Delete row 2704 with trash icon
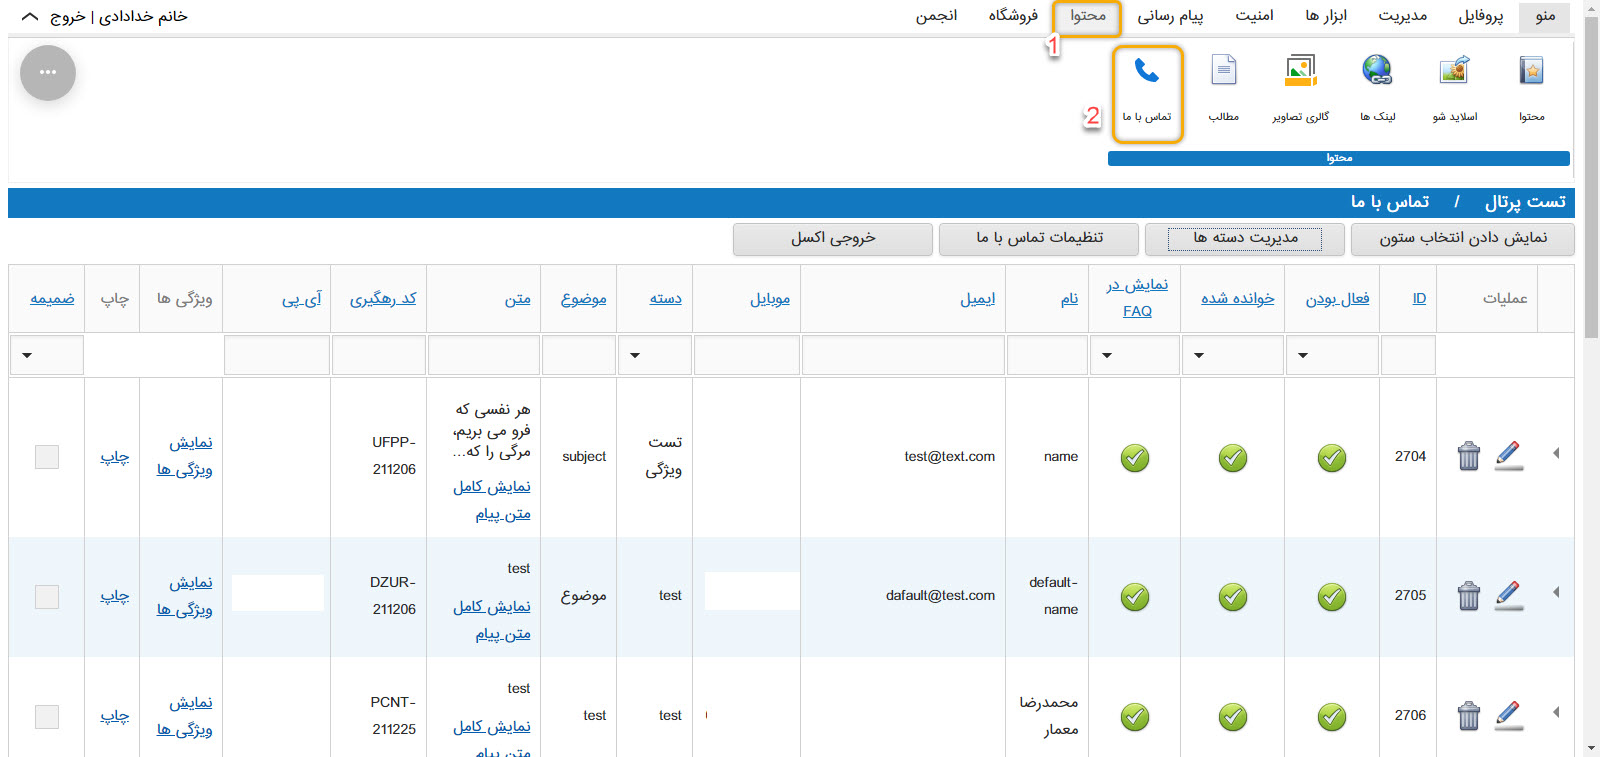The image size is (1600, 757). tap(1468, 456)
